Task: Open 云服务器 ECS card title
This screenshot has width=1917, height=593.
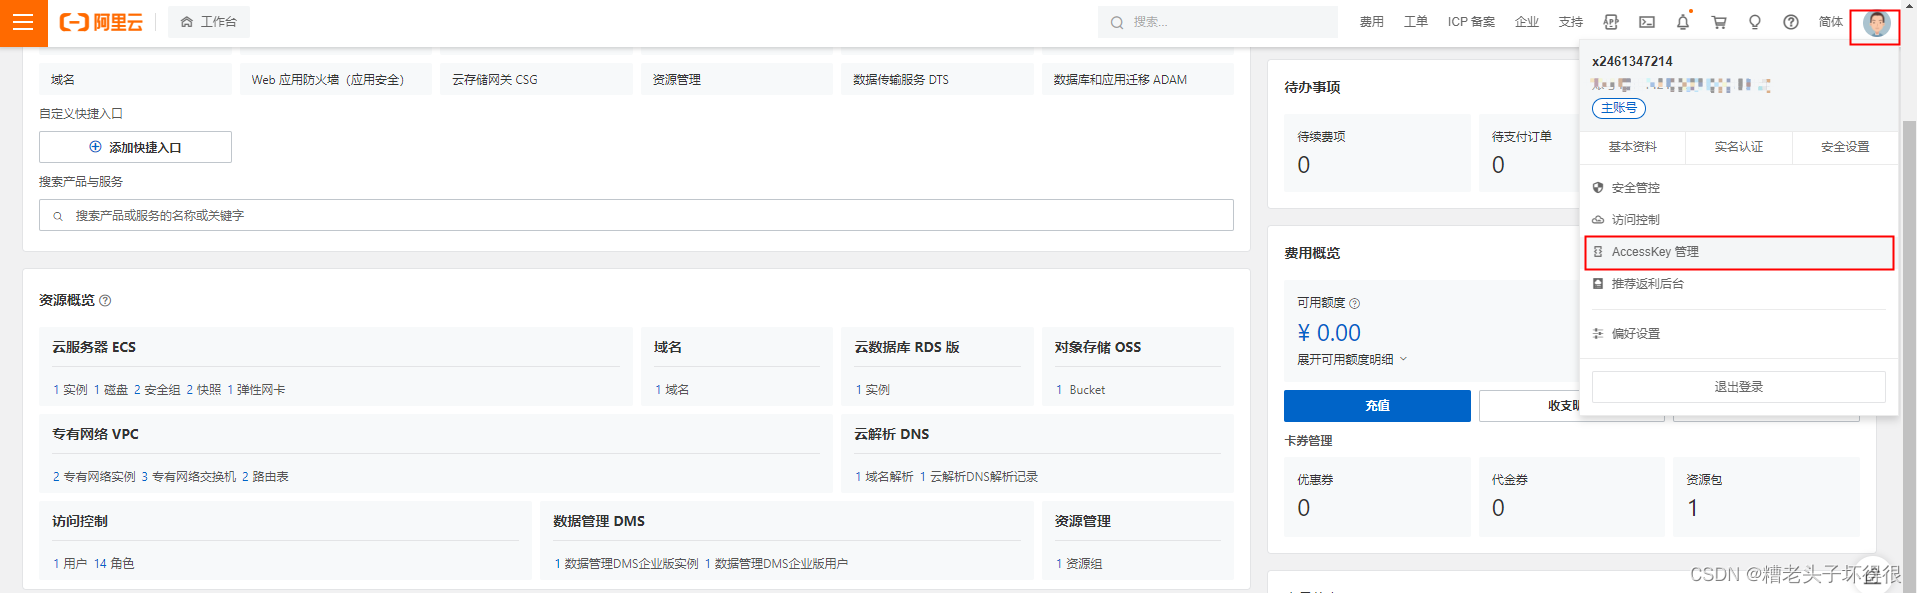Action: (x=94, y=347)
